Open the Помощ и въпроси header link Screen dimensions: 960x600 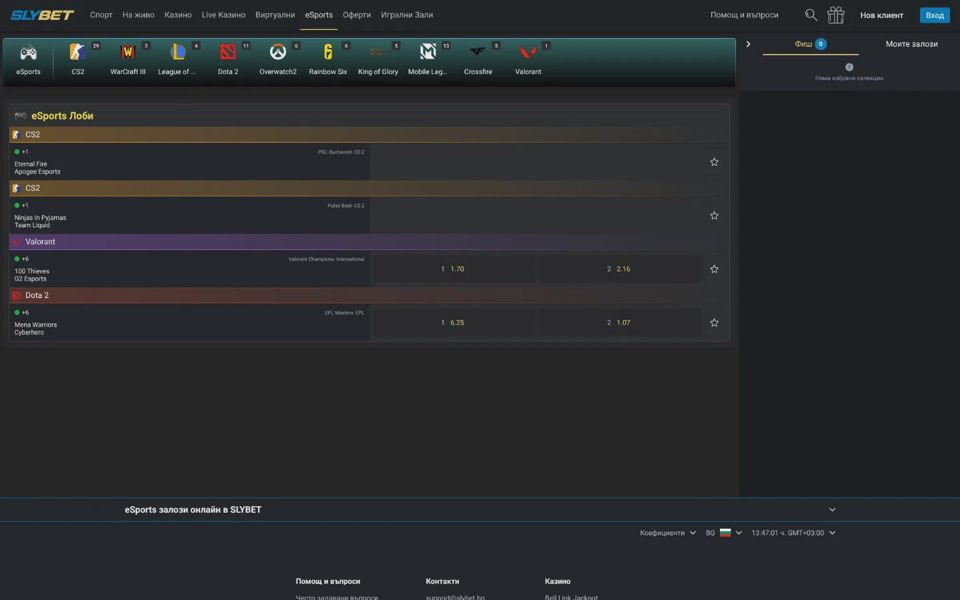pos(744,15)
